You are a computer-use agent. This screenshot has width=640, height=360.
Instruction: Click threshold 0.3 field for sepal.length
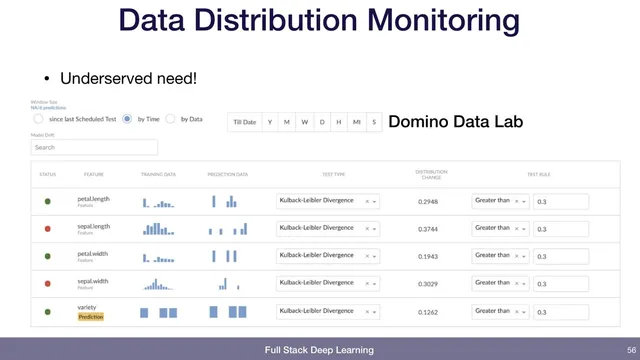point(561,229)
